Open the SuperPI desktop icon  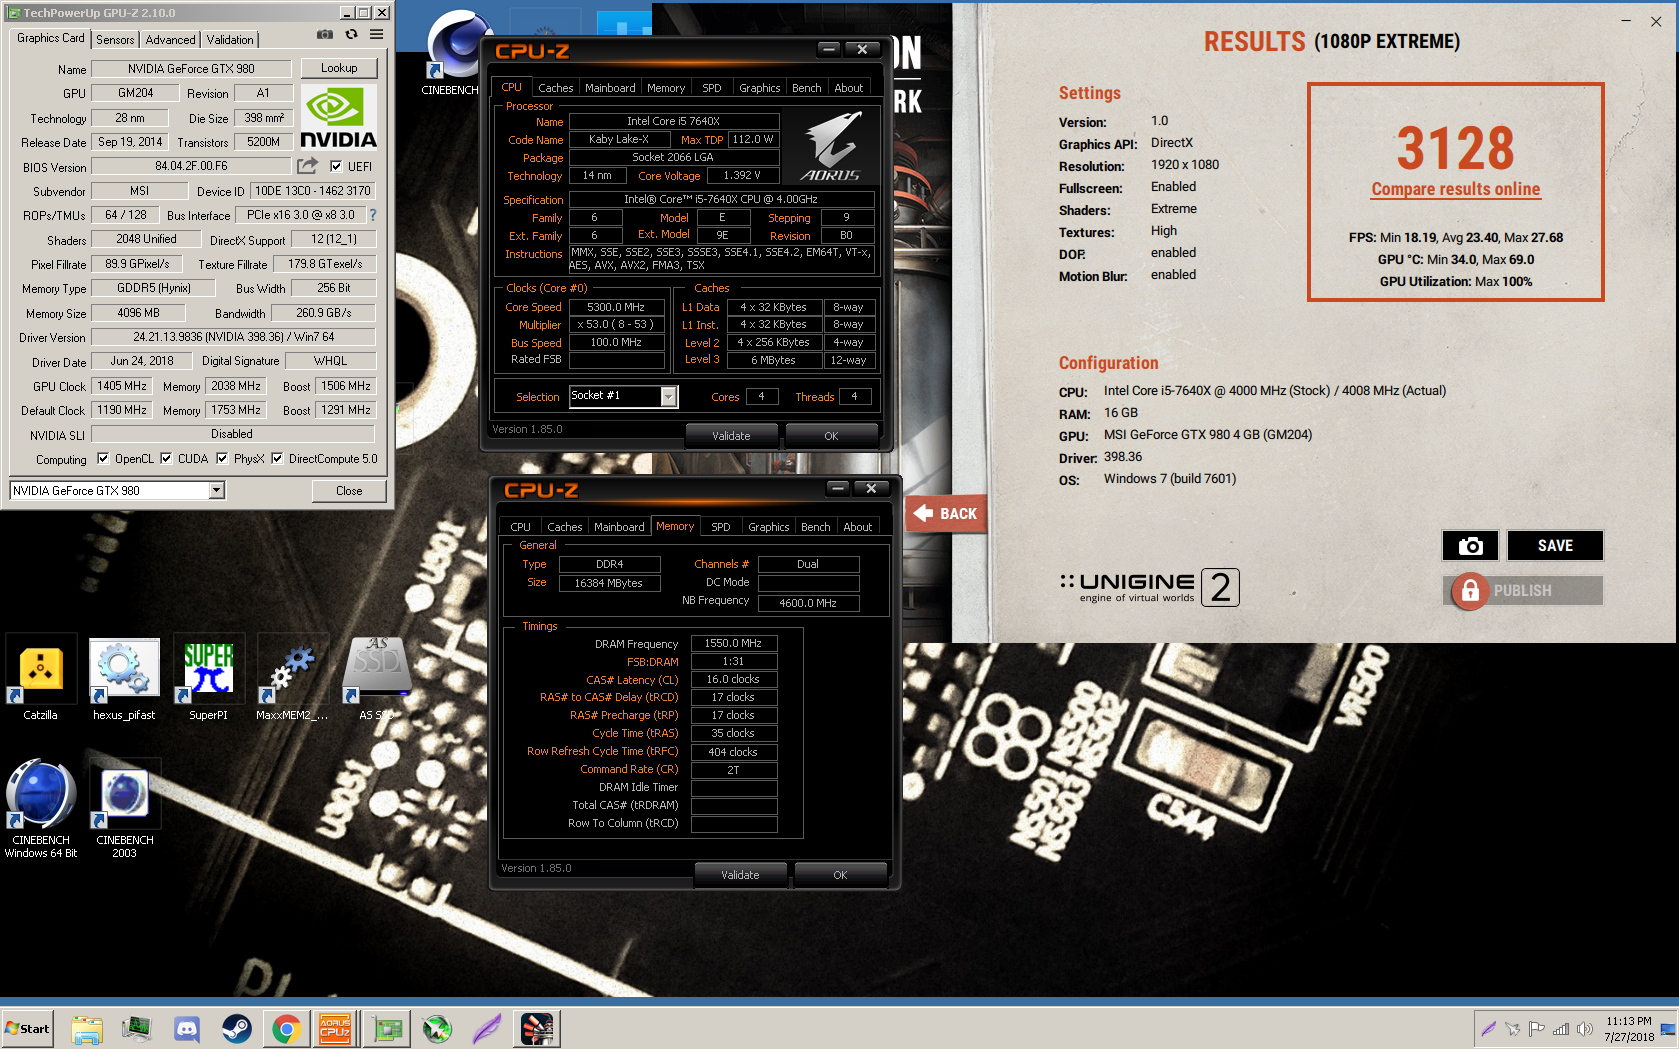[208, 677]
